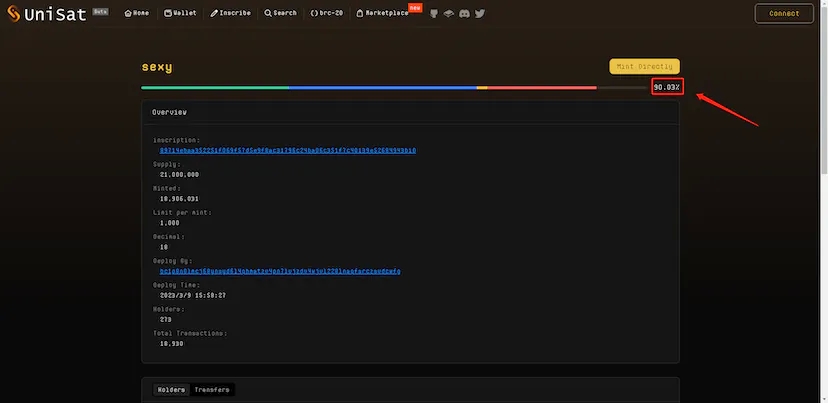Viewport: 828px width, 403px height.
Task: Open the Discord icon link
Action: click(x=464, y=13)
